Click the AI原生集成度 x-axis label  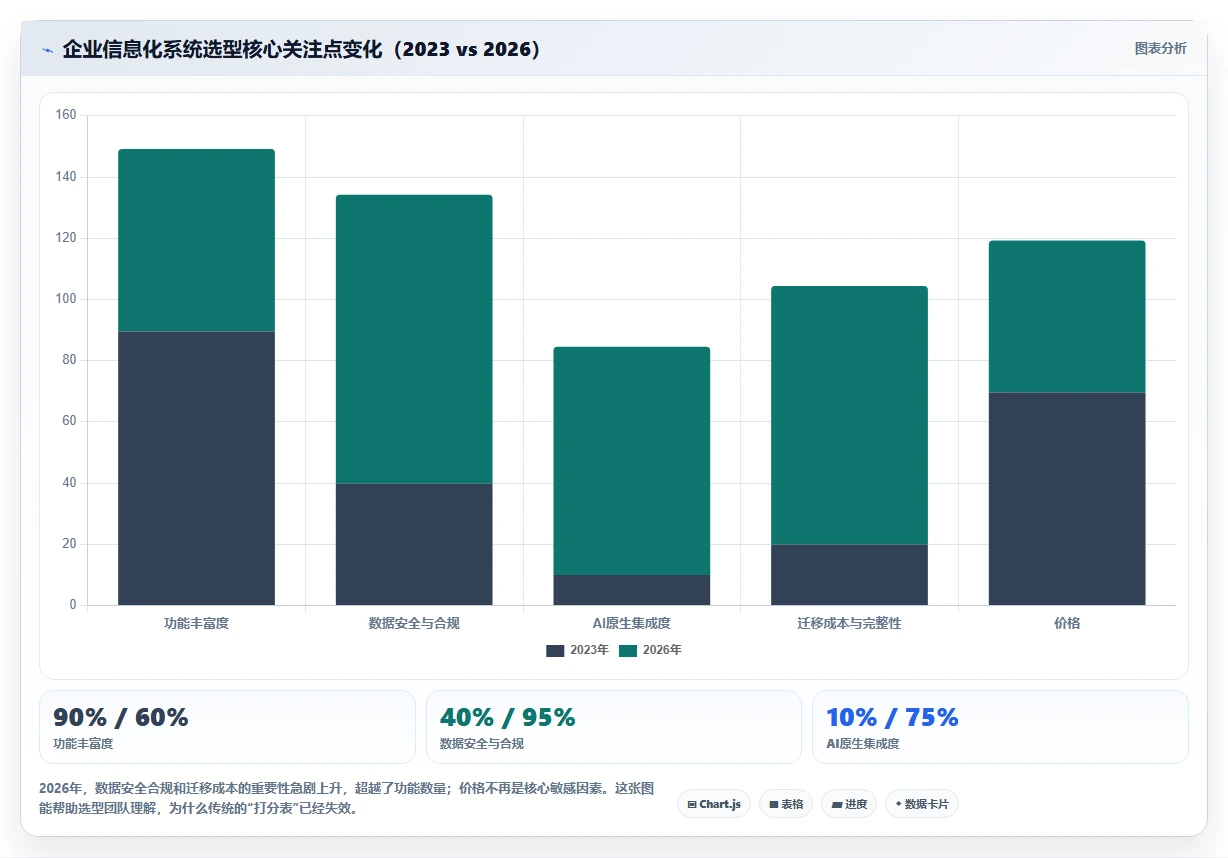point(632,623)
